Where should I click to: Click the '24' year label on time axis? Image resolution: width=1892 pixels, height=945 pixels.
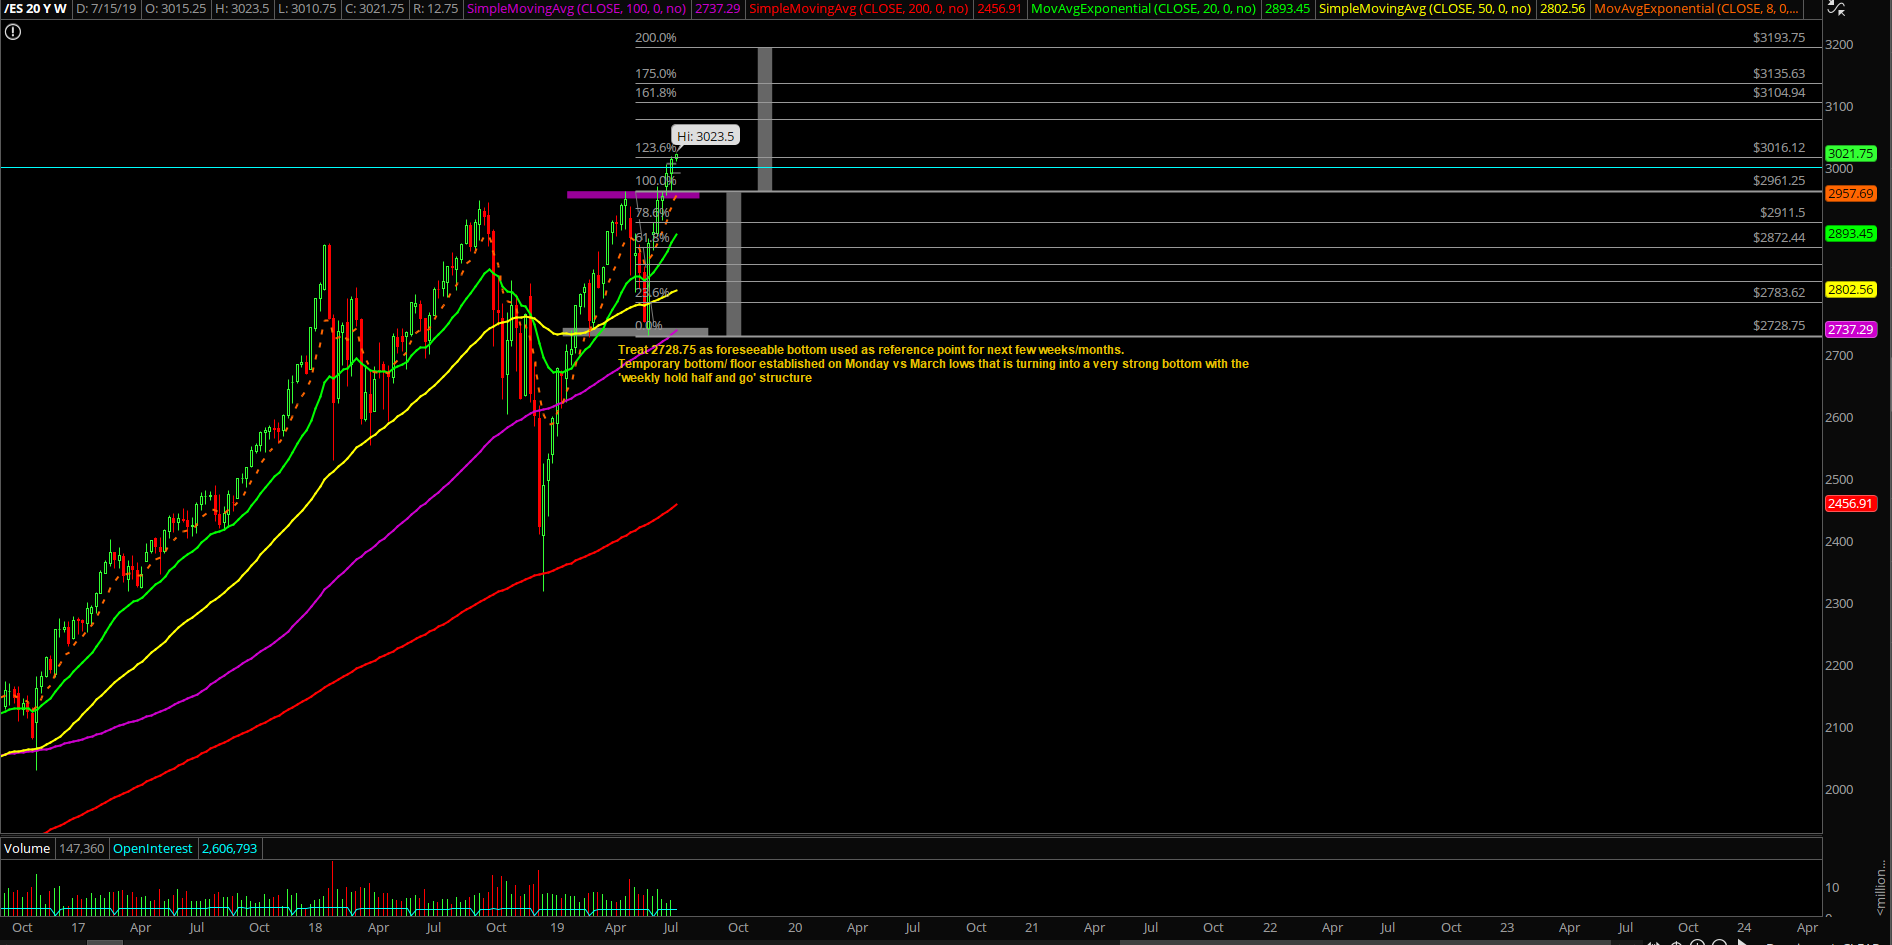[x=1744, y=928]
